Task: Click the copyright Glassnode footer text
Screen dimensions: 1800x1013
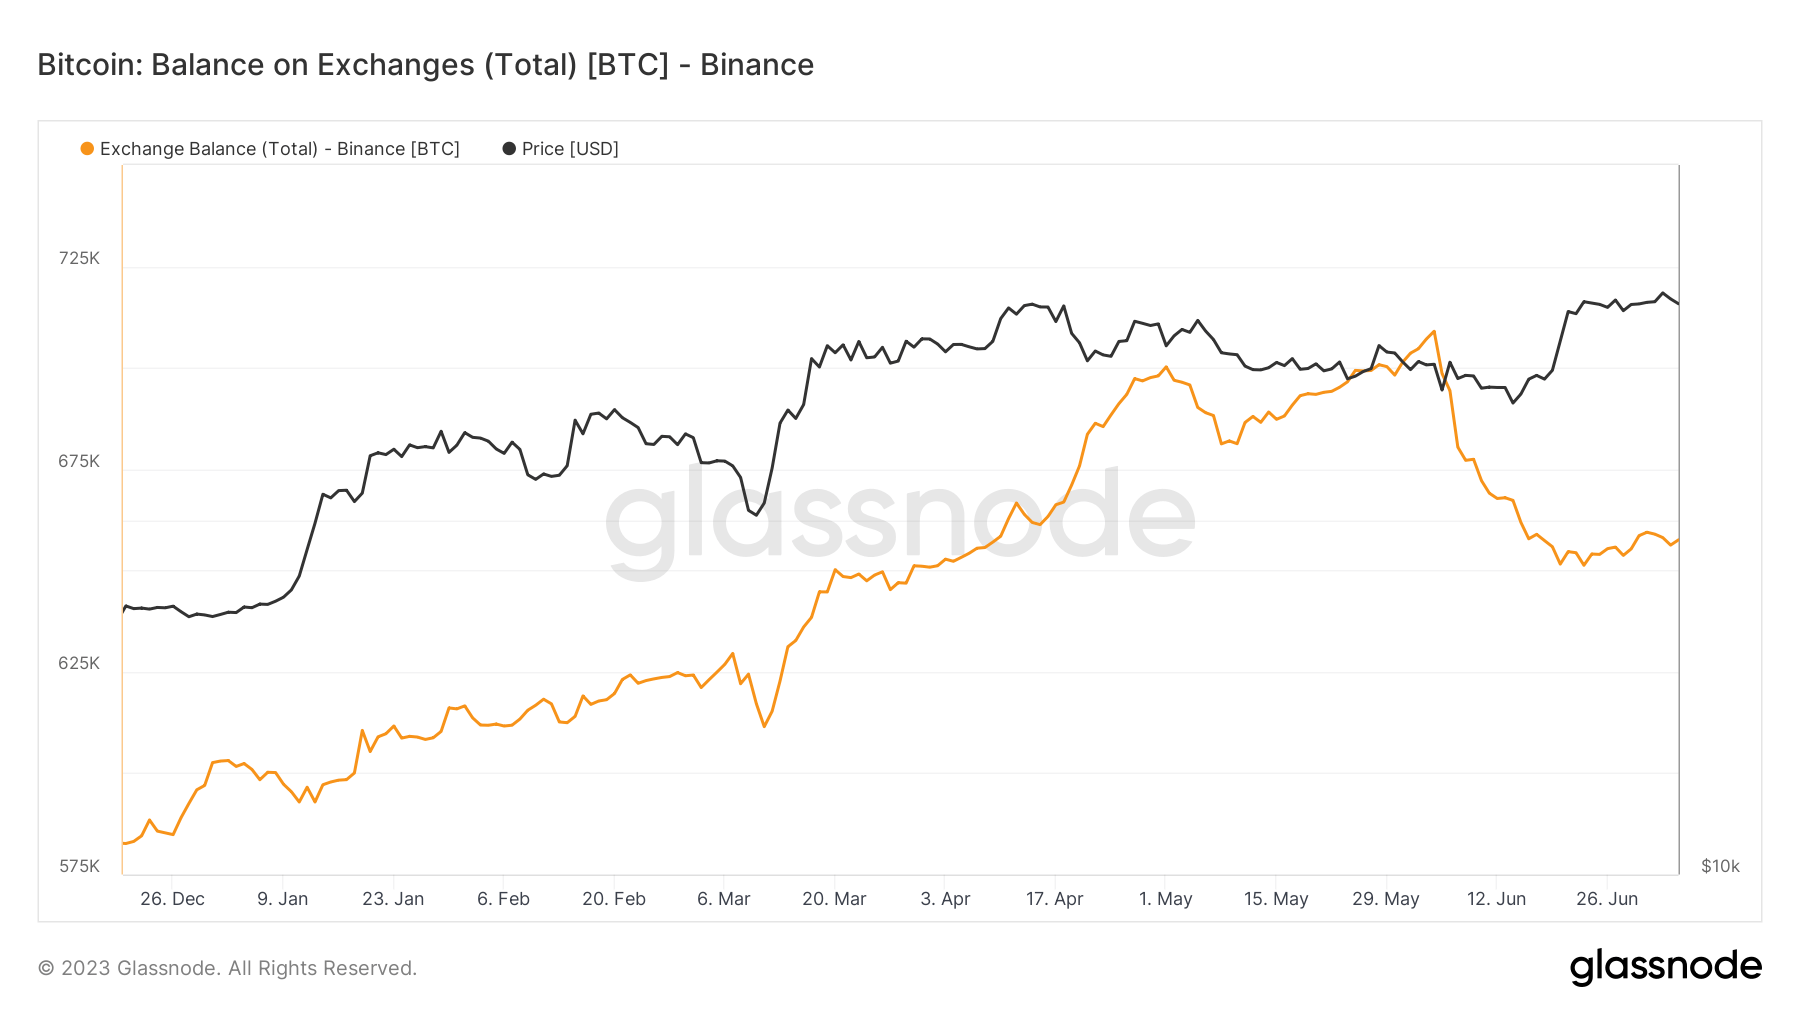Action: [x=227, y=968]
